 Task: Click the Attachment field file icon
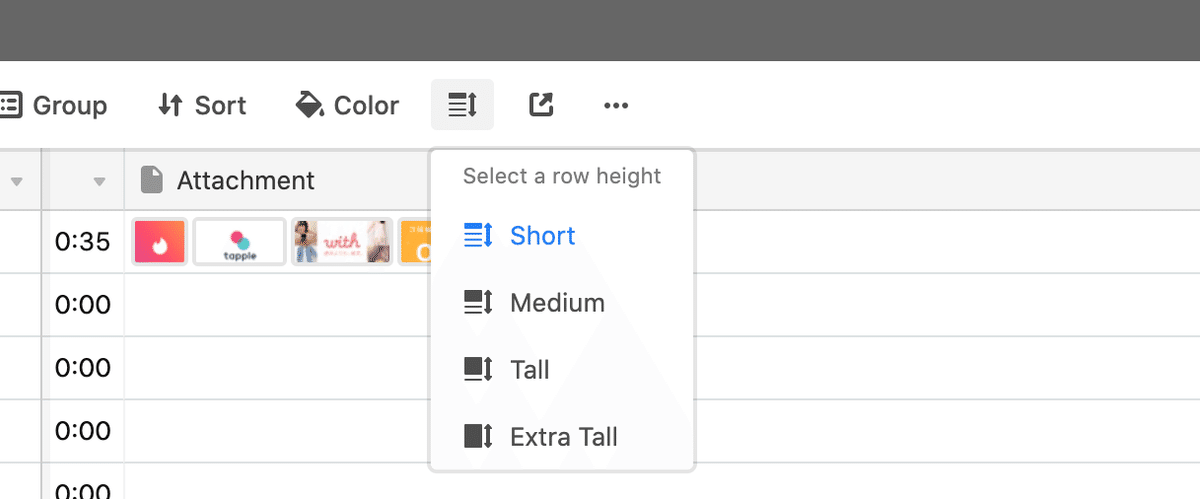151,180
